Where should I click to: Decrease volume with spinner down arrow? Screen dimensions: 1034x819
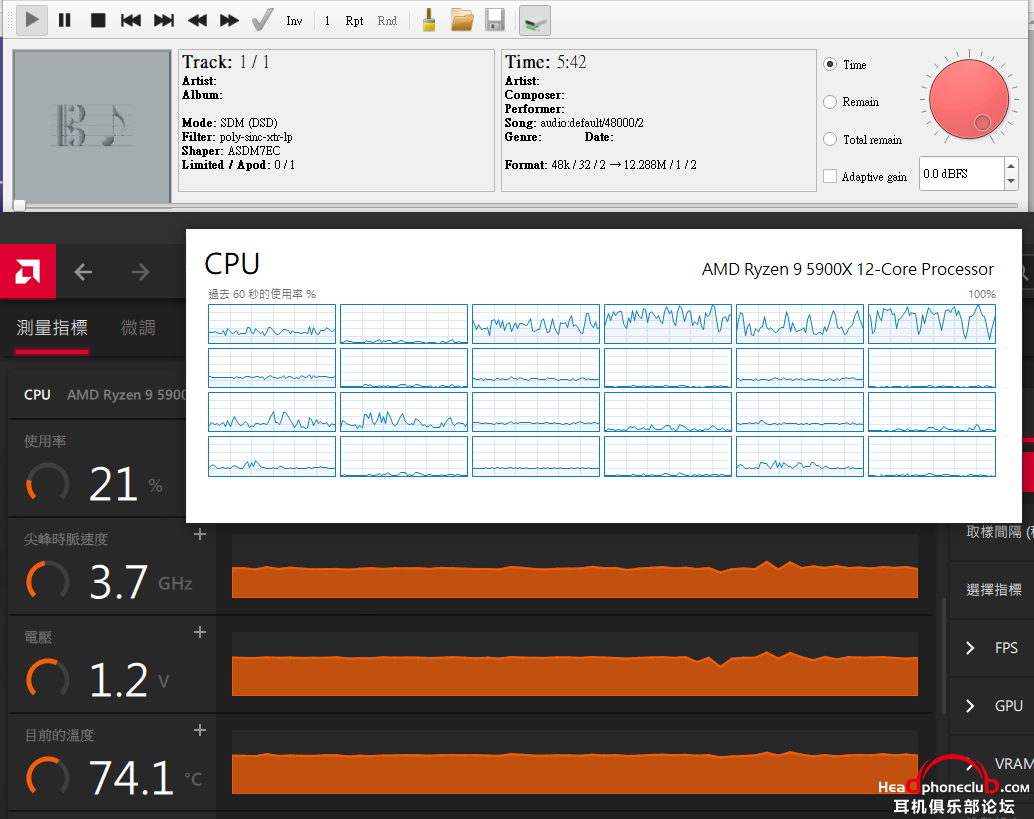click(x=1011, y=182)
